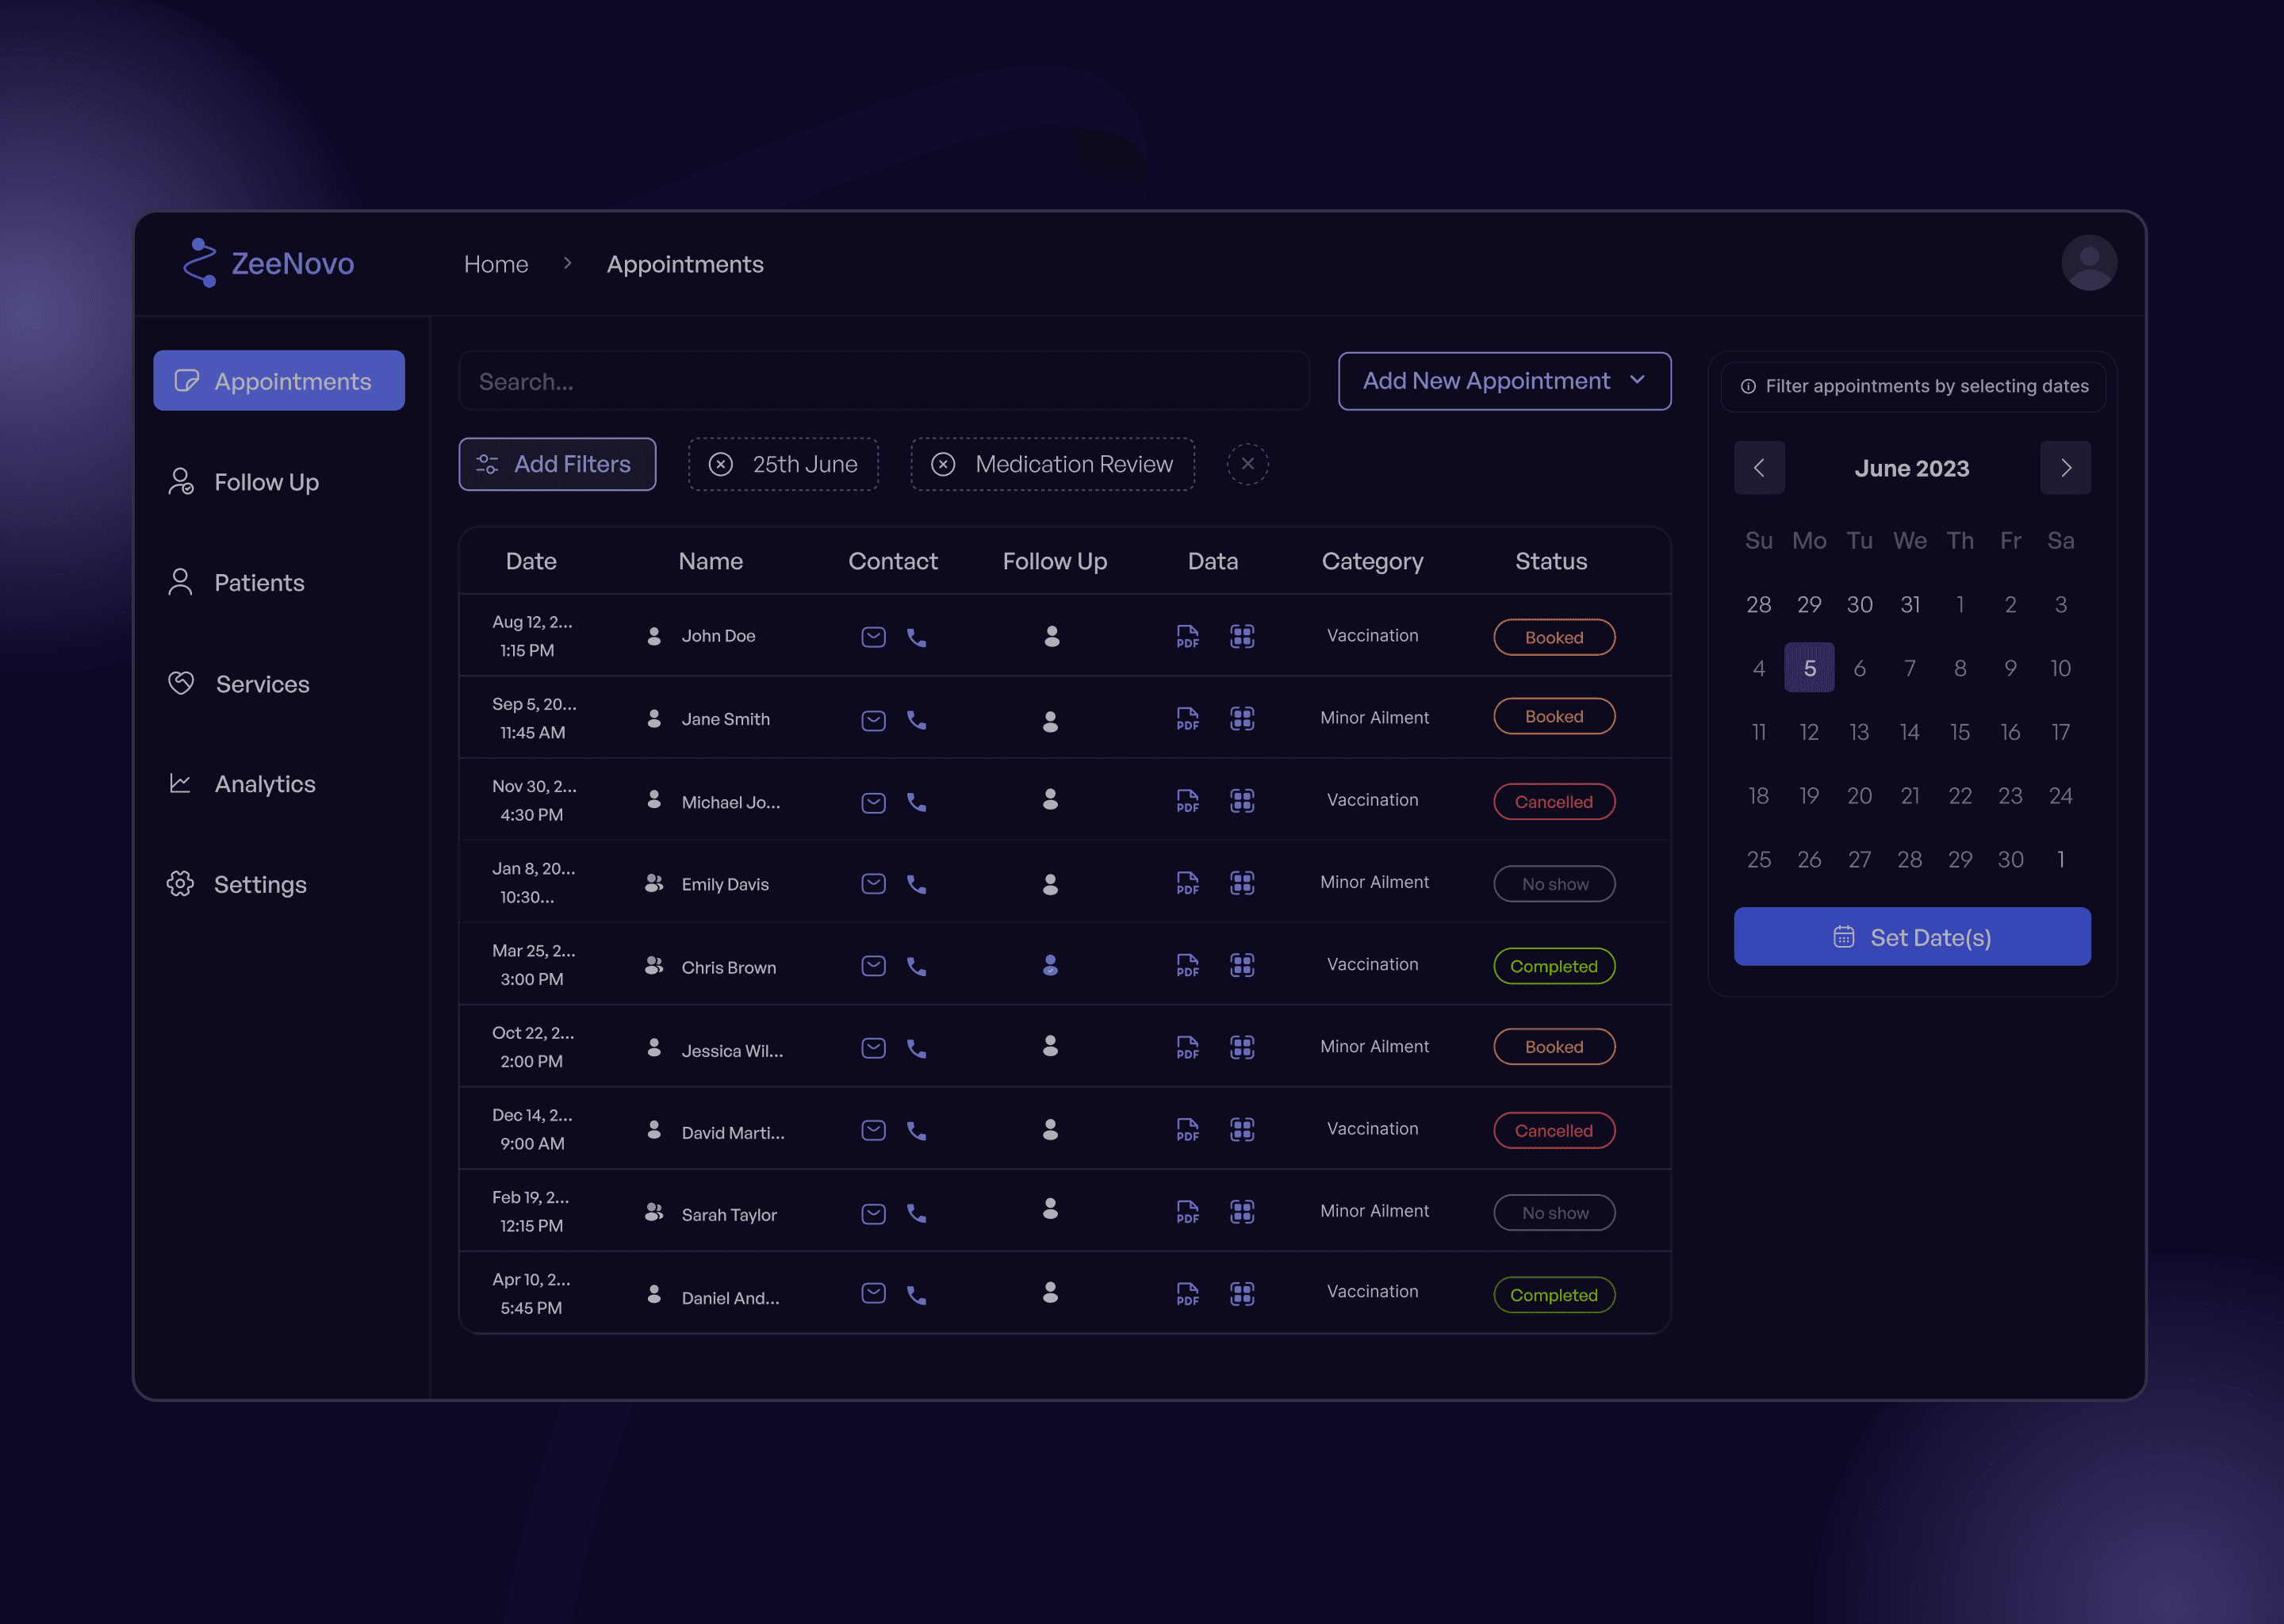Image resolution: width=2284 pixels, height=1624 pixels.
Task: Click John Doe's email contact icon
Action: (873, 637)
